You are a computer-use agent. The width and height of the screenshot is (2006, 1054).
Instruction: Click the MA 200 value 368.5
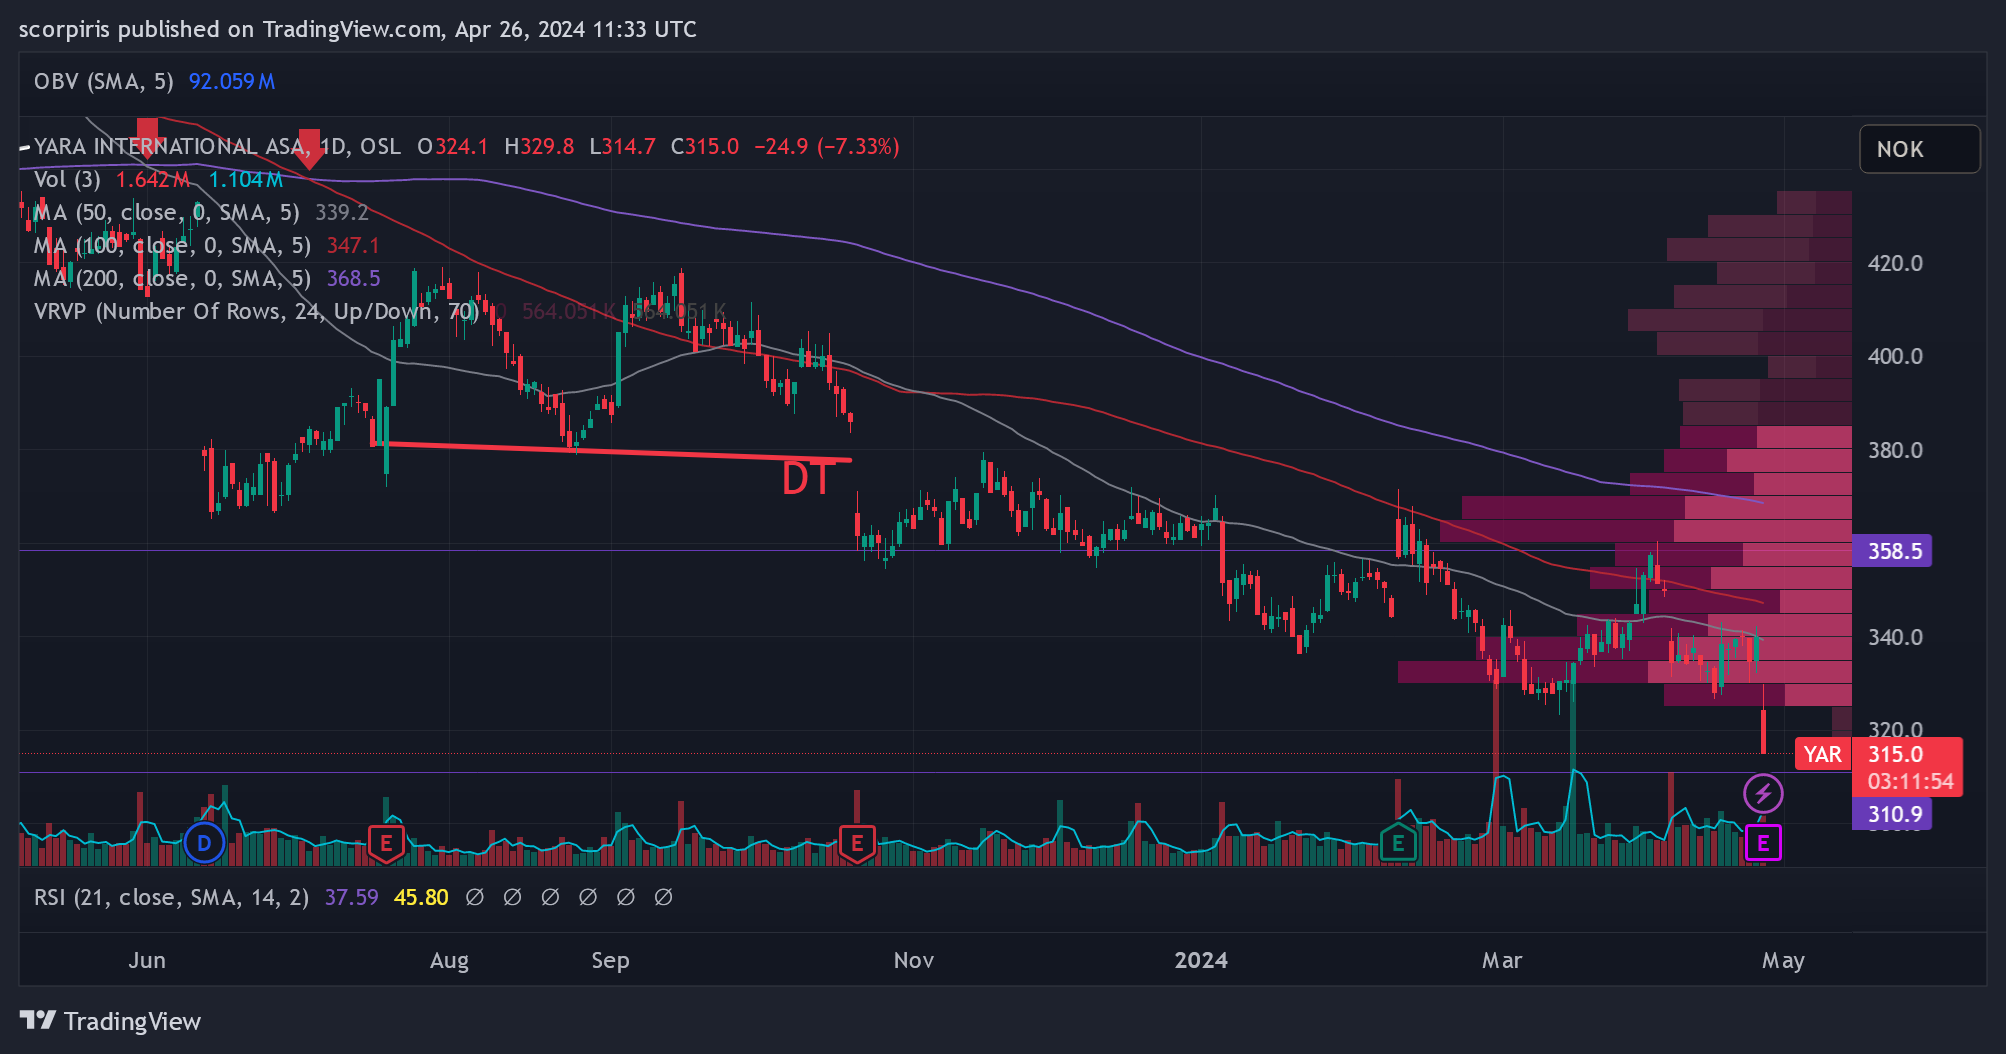tap(353, 278)
